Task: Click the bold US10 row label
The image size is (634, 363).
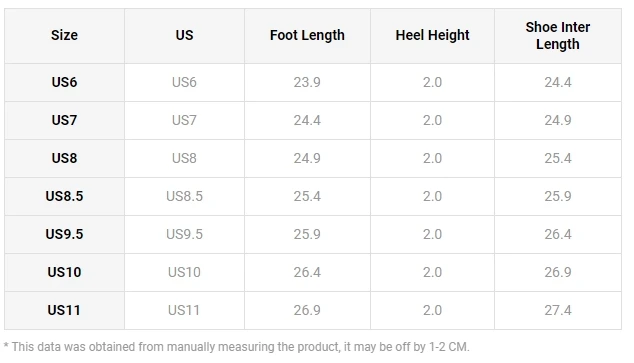Action: (64, 272)
